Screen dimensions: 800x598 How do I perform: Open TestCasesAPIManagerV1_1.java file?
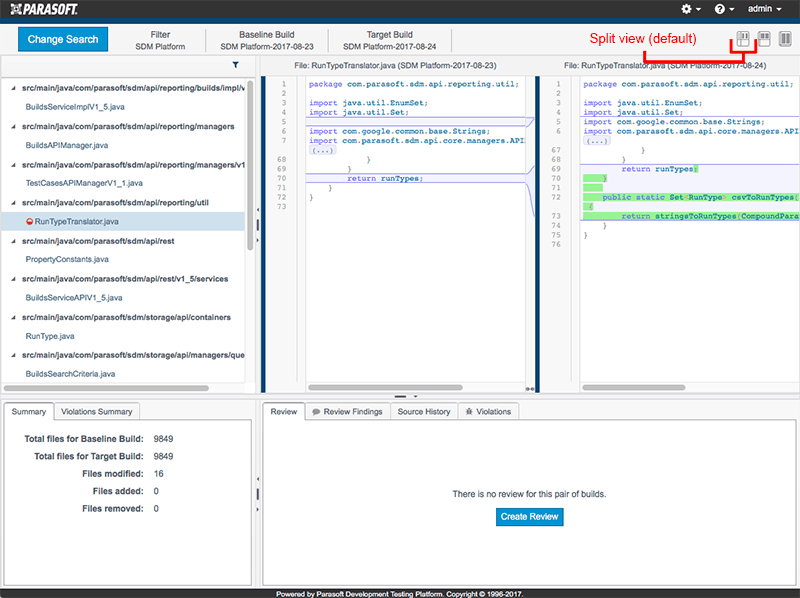click(x=84, y=183)
